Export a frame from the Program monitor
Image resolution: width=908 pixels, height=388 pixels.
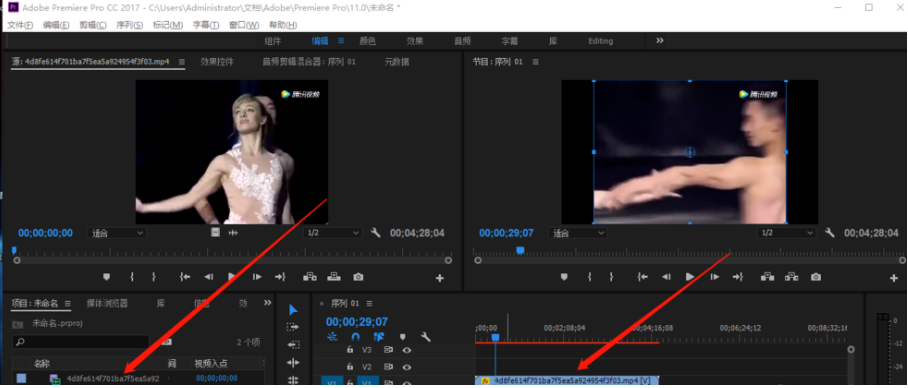pos(816,277)
